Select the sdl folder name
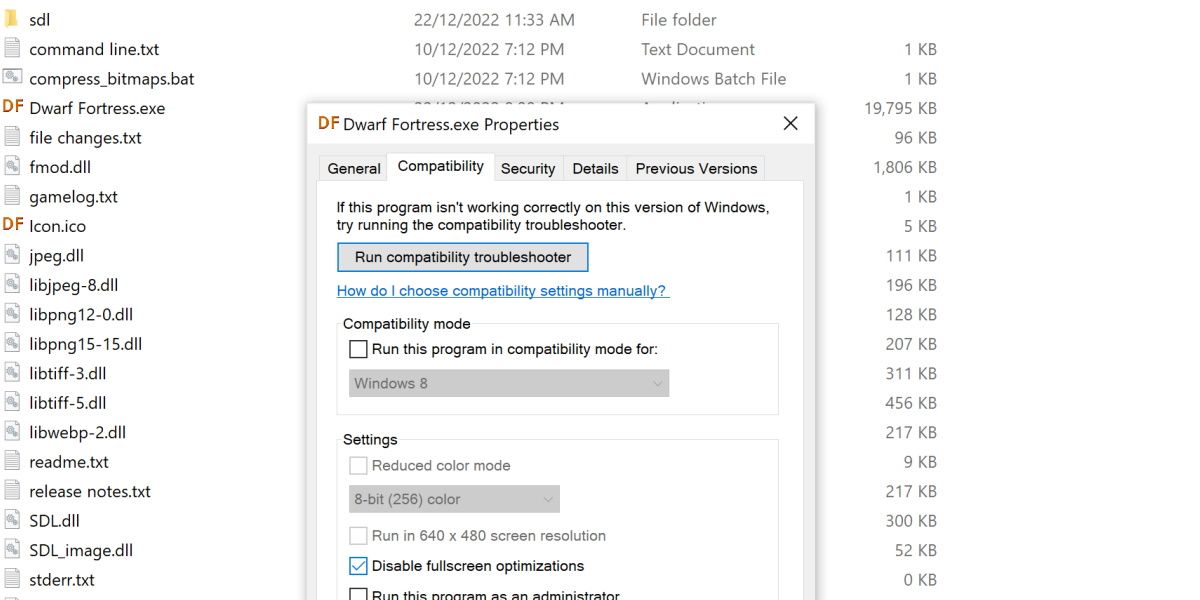 tap(40, 20)
